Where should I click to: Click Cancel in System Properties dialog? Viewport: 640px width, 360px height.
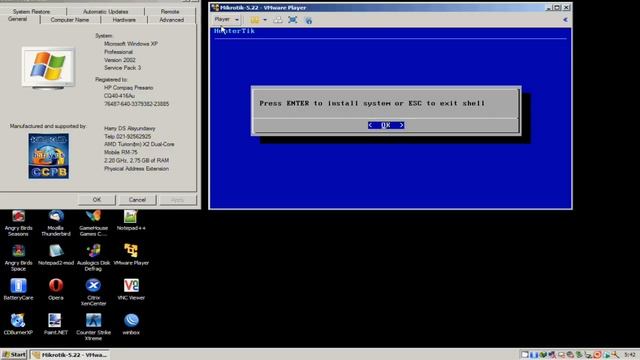137,200
